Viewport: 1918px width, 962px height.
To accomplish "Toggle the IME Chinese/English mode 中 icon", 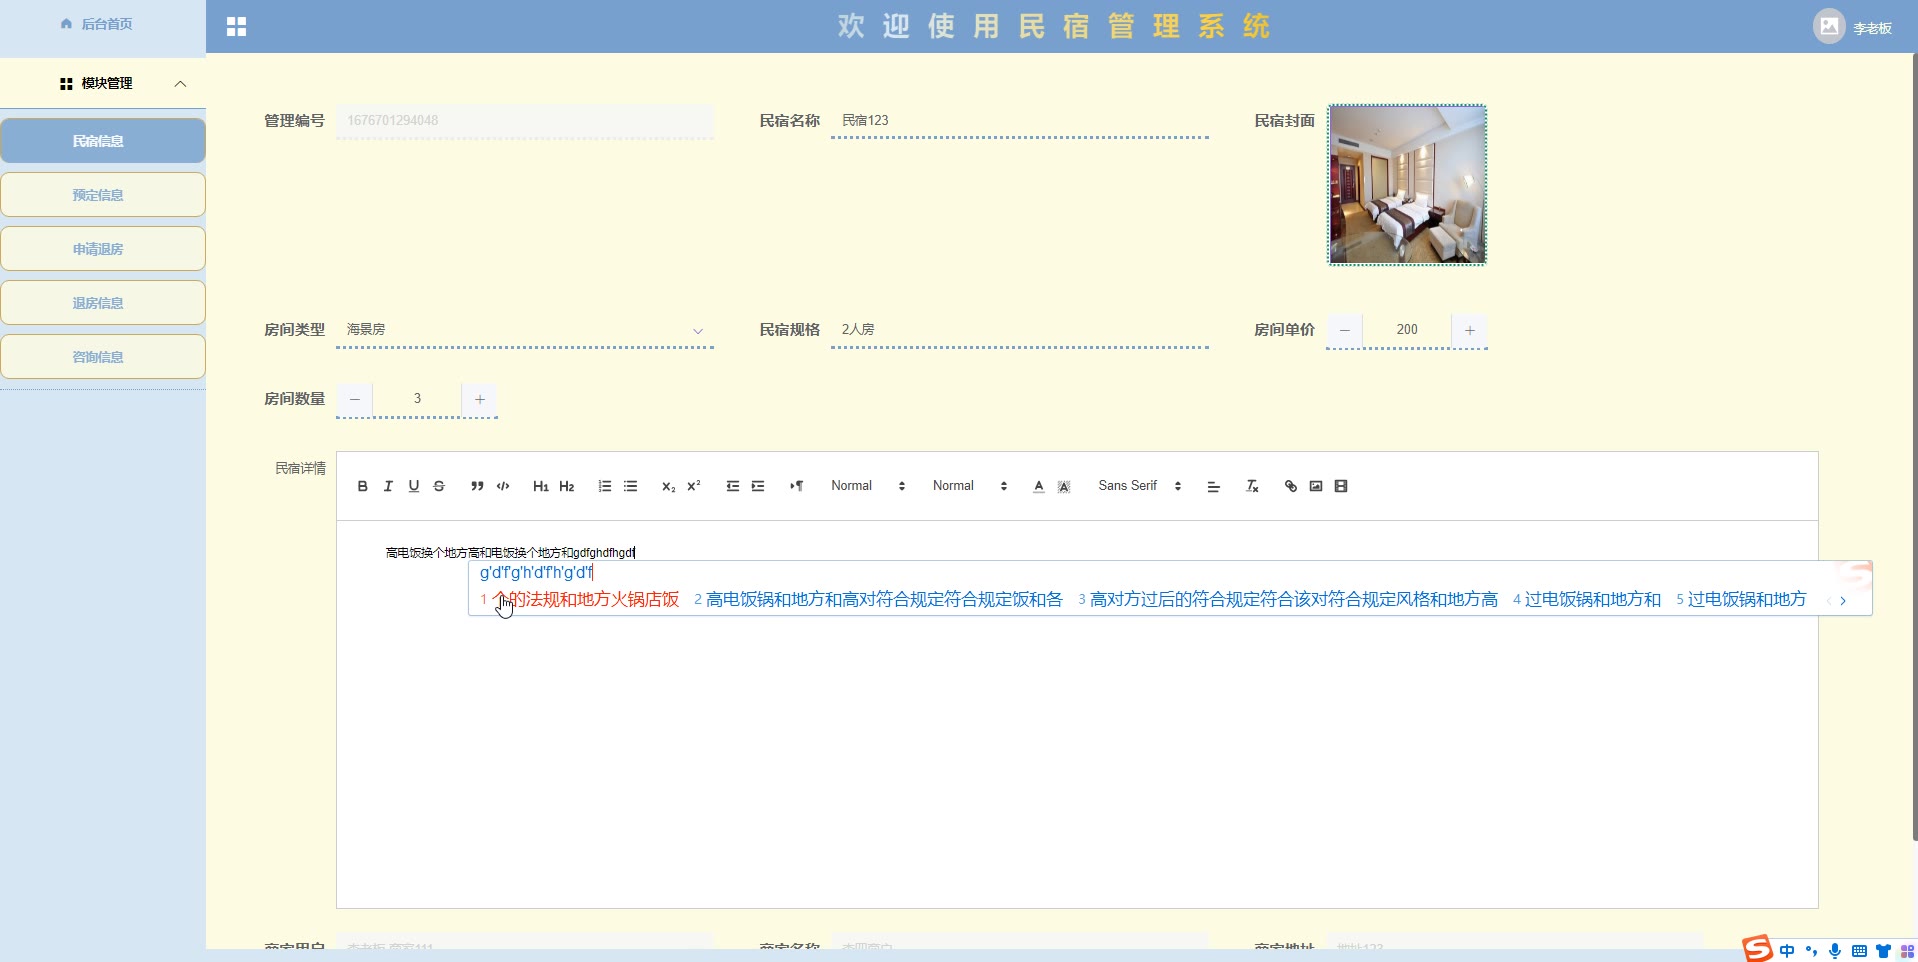I will click(x=1787, y=951).
